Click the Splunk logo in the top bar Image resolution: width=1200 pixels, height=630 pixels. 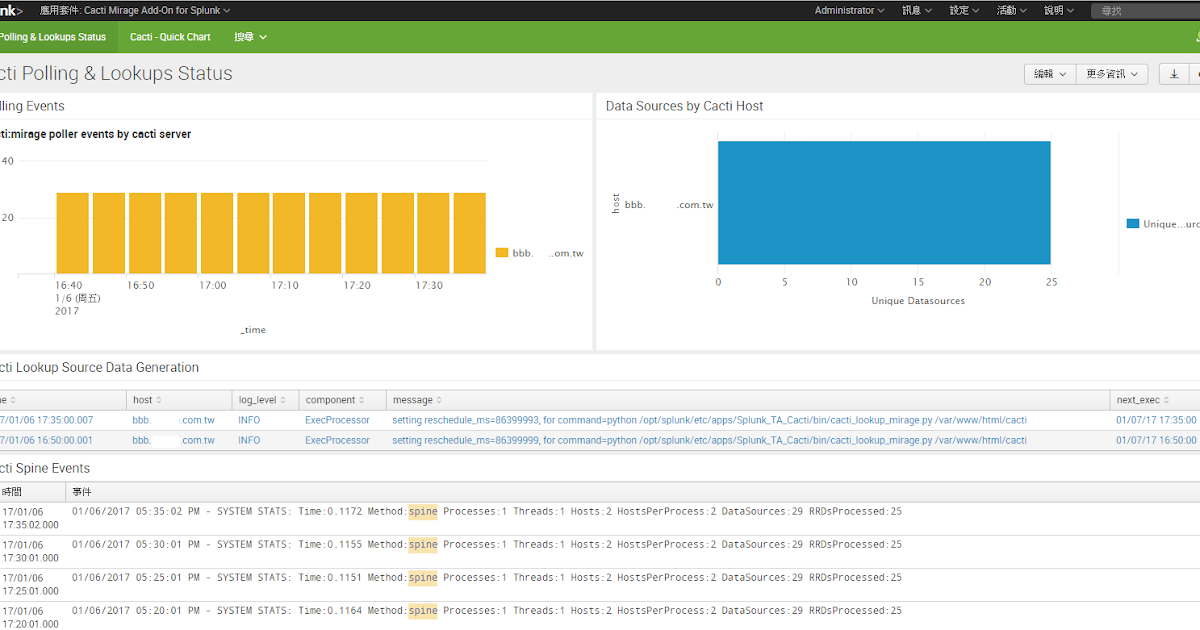pyautogui.click(x=10, y=10)
